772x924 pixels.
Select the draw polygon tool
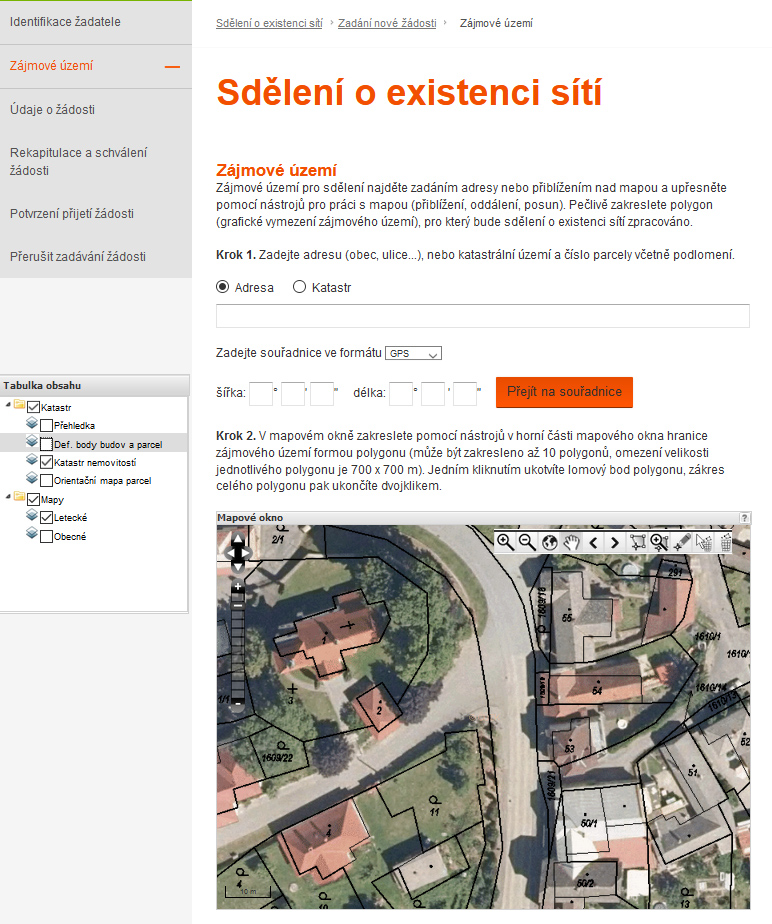tap(637, 542)
